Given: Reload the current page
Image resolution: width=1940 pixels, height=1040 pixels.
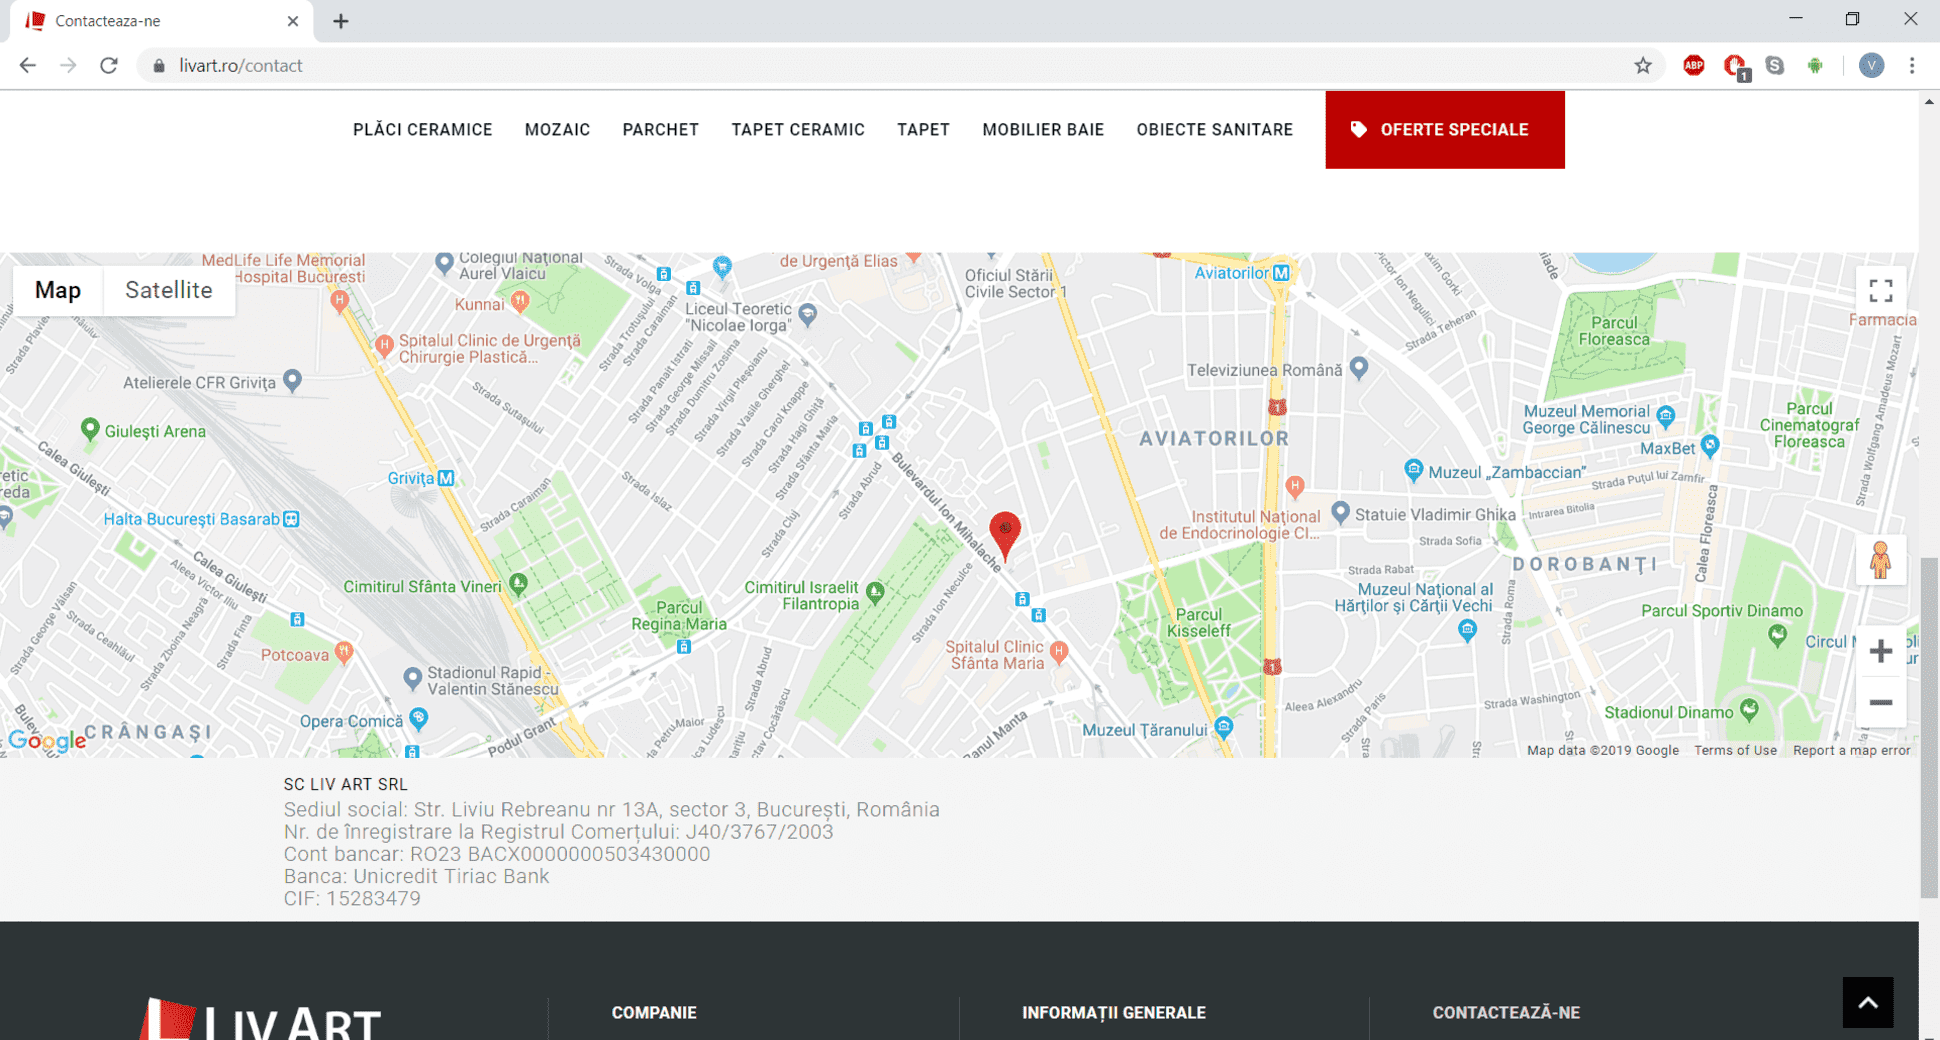Looking at the screenshot, I should coord(109,66).
